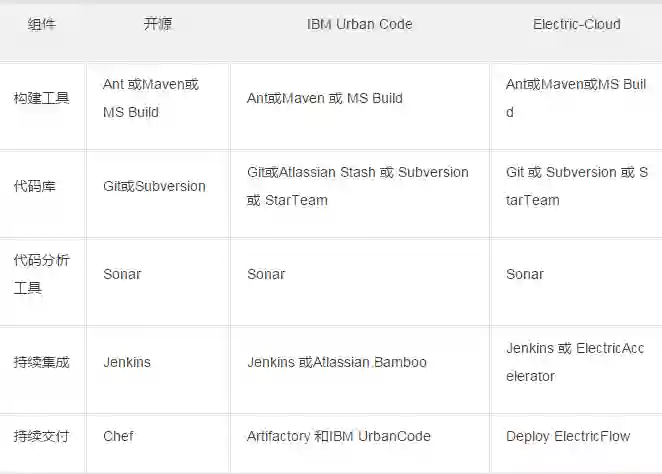This screenshot has width=662, height=474.
Task: Click the 开源 column header
Action: pos(158,24)
